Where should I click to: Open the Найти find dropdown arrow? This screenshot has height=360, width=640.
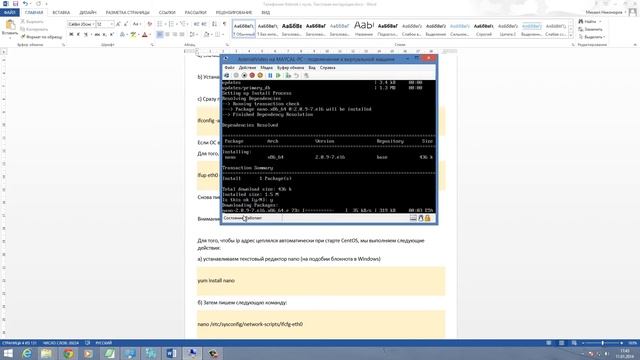(x=600, y=21)
